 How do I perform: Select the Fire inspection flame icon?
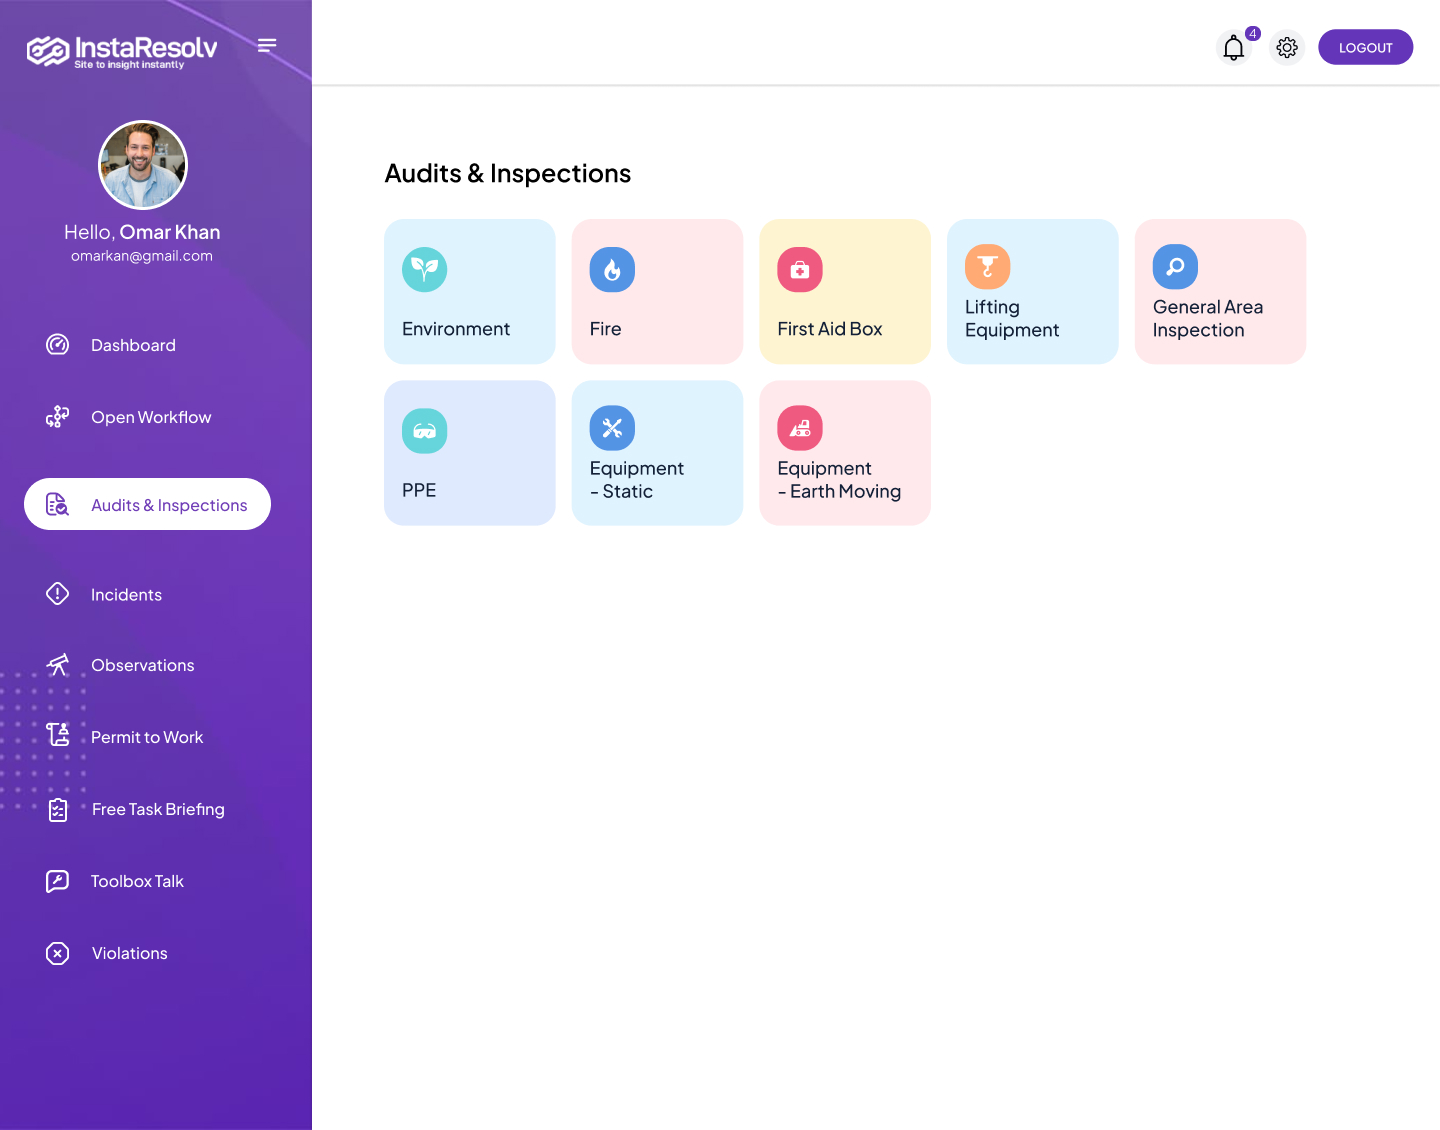[x=612, y=270]
